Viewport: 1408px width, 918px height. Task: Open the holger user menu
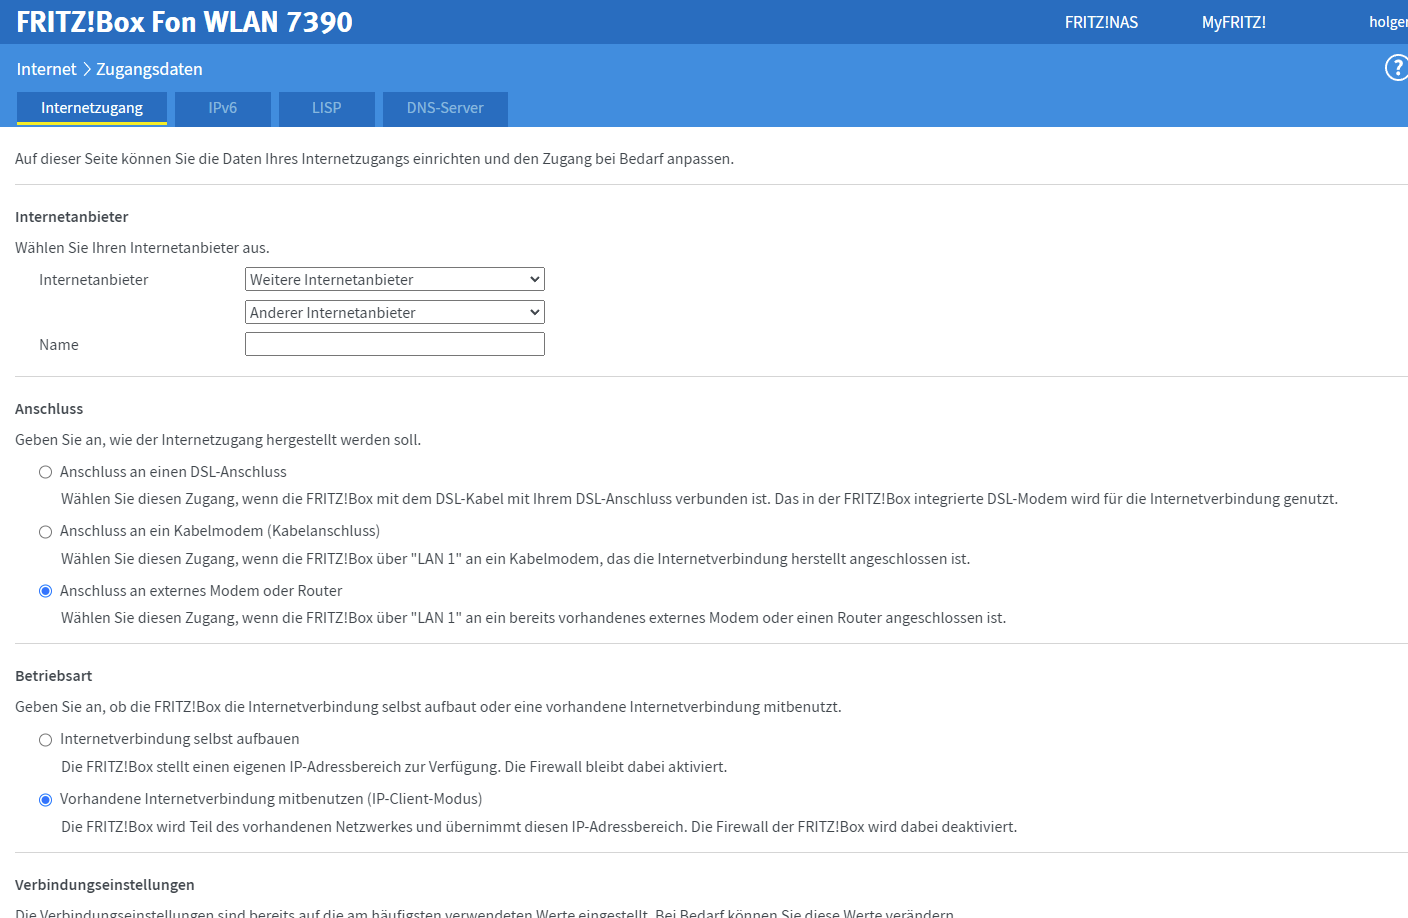1388,22
